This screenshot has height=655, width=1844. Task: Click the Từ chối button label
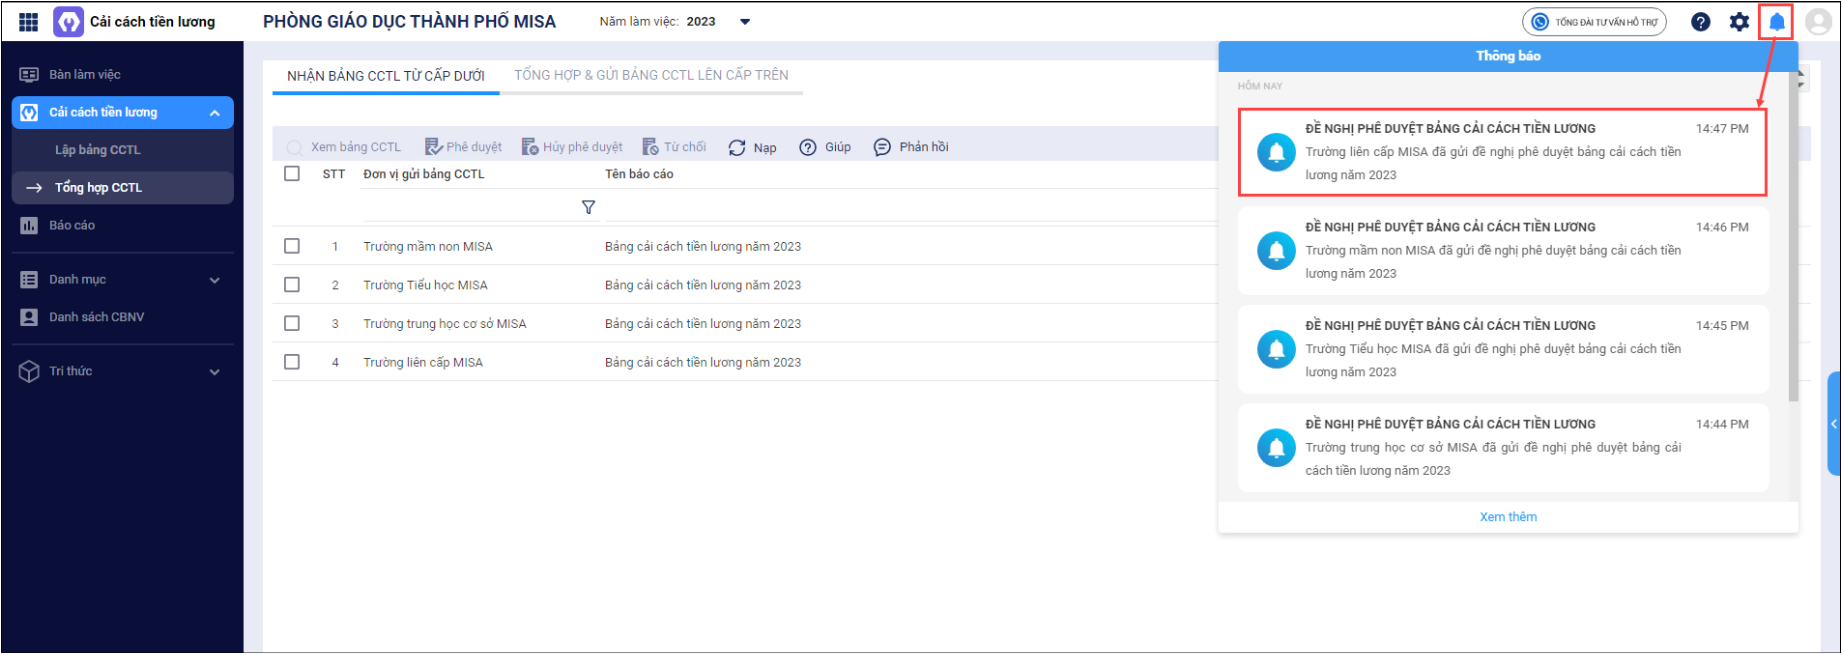[x=685, y=147]
